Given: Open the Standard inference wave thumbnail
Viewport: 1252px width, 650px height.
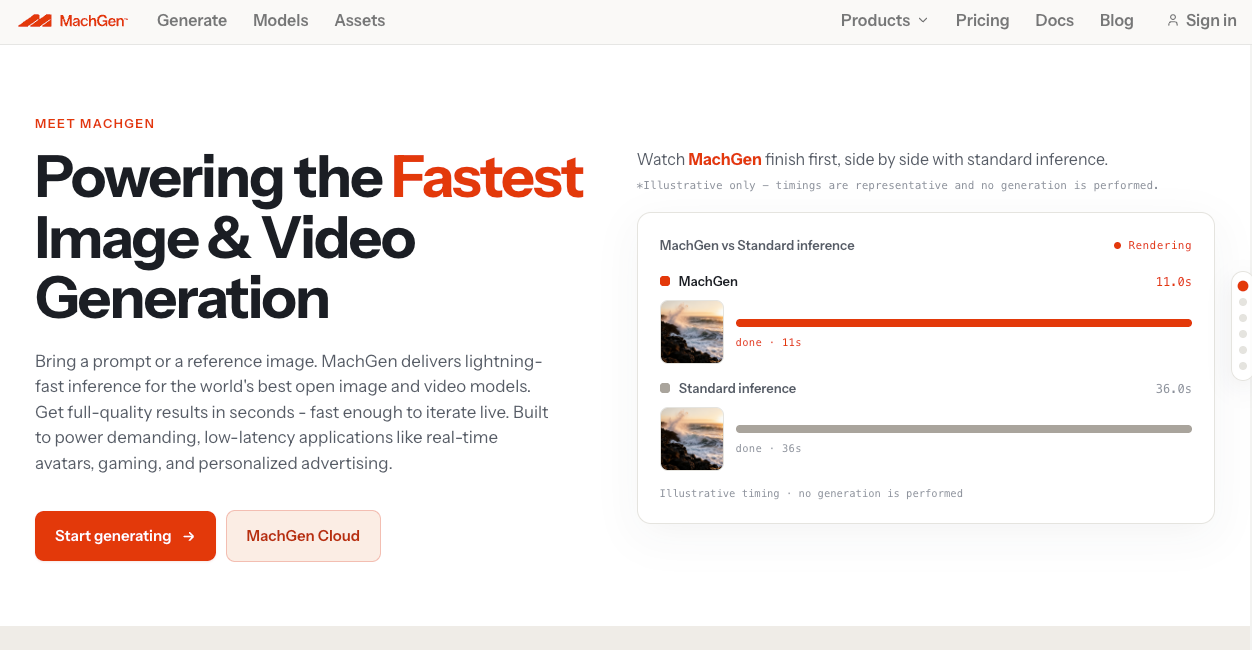Looking at the screenshot, I should pos(692,438).
